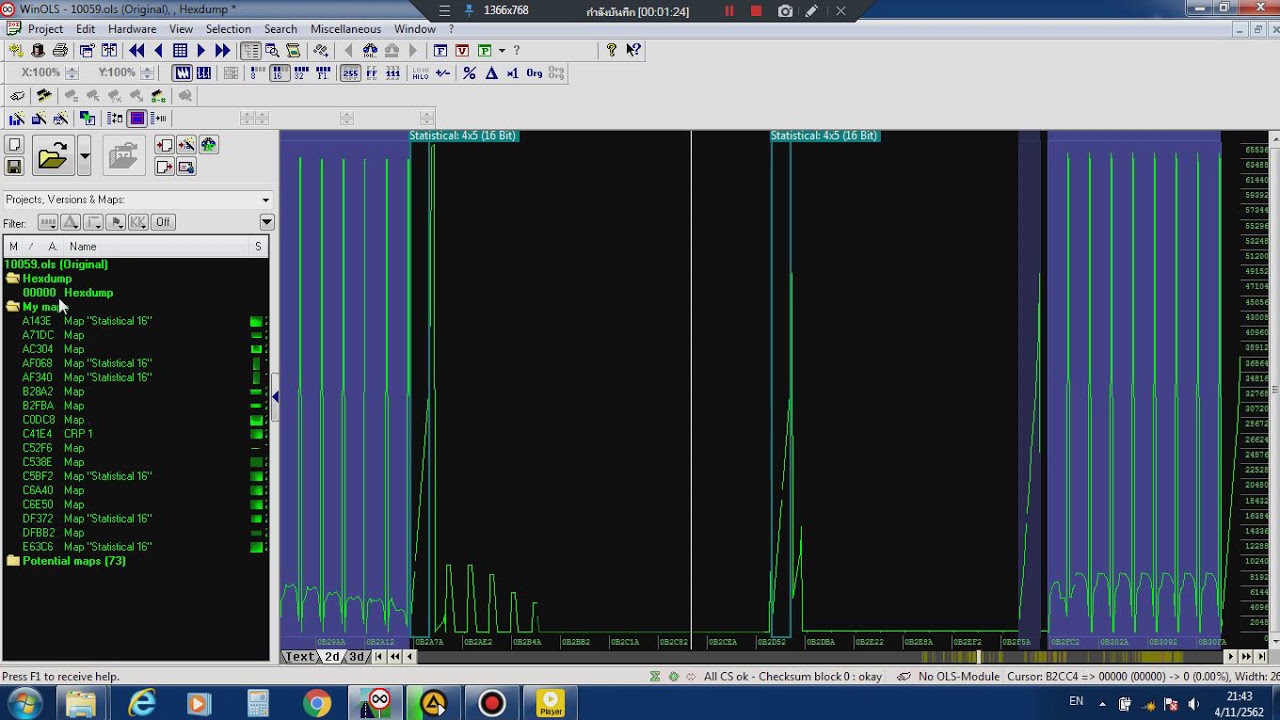Click the first Statistical: 4x5 (16 Bit) label
1280x720 pixels.
click(x=463, y=135)
